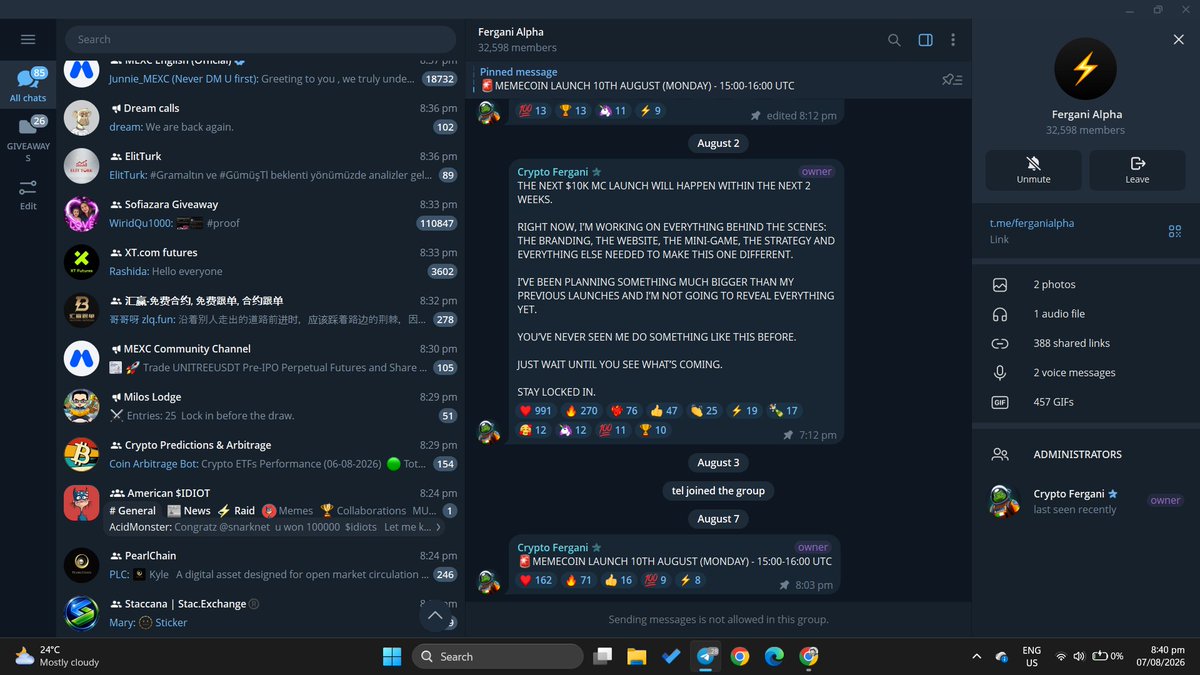The image size is (1200, 675).
Task: Close the group info panel
Action: point(1178,39)
